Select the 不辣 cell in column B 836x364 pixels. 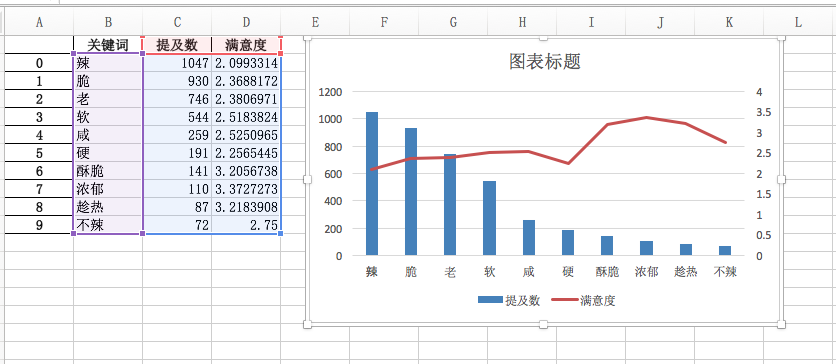point(108,225)
